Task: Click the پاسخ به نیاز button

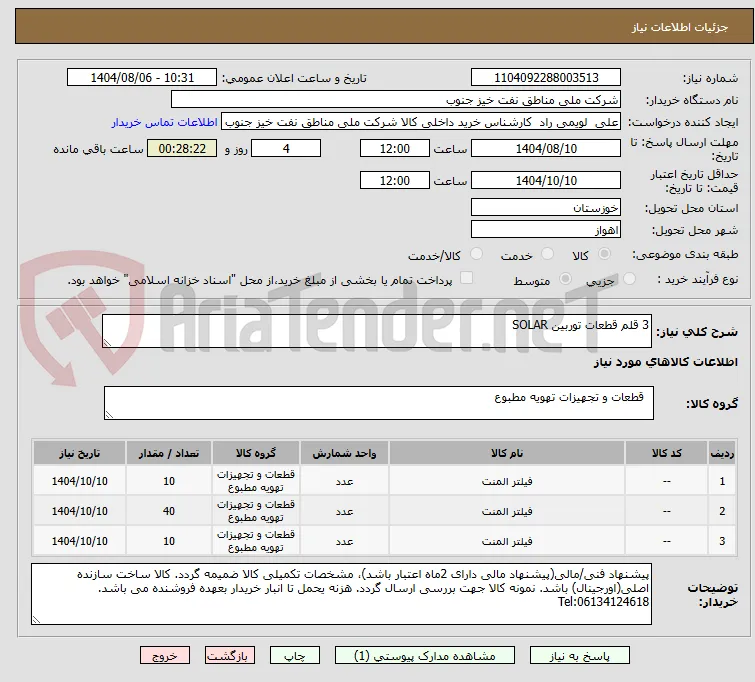Action: [x=580, y=656]
